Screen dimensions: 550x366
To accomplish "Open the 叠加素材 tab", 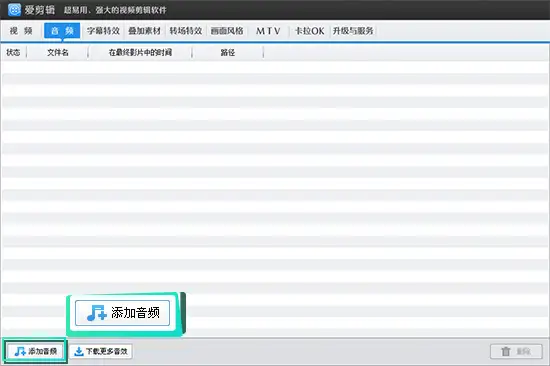I will coord(145,31).
